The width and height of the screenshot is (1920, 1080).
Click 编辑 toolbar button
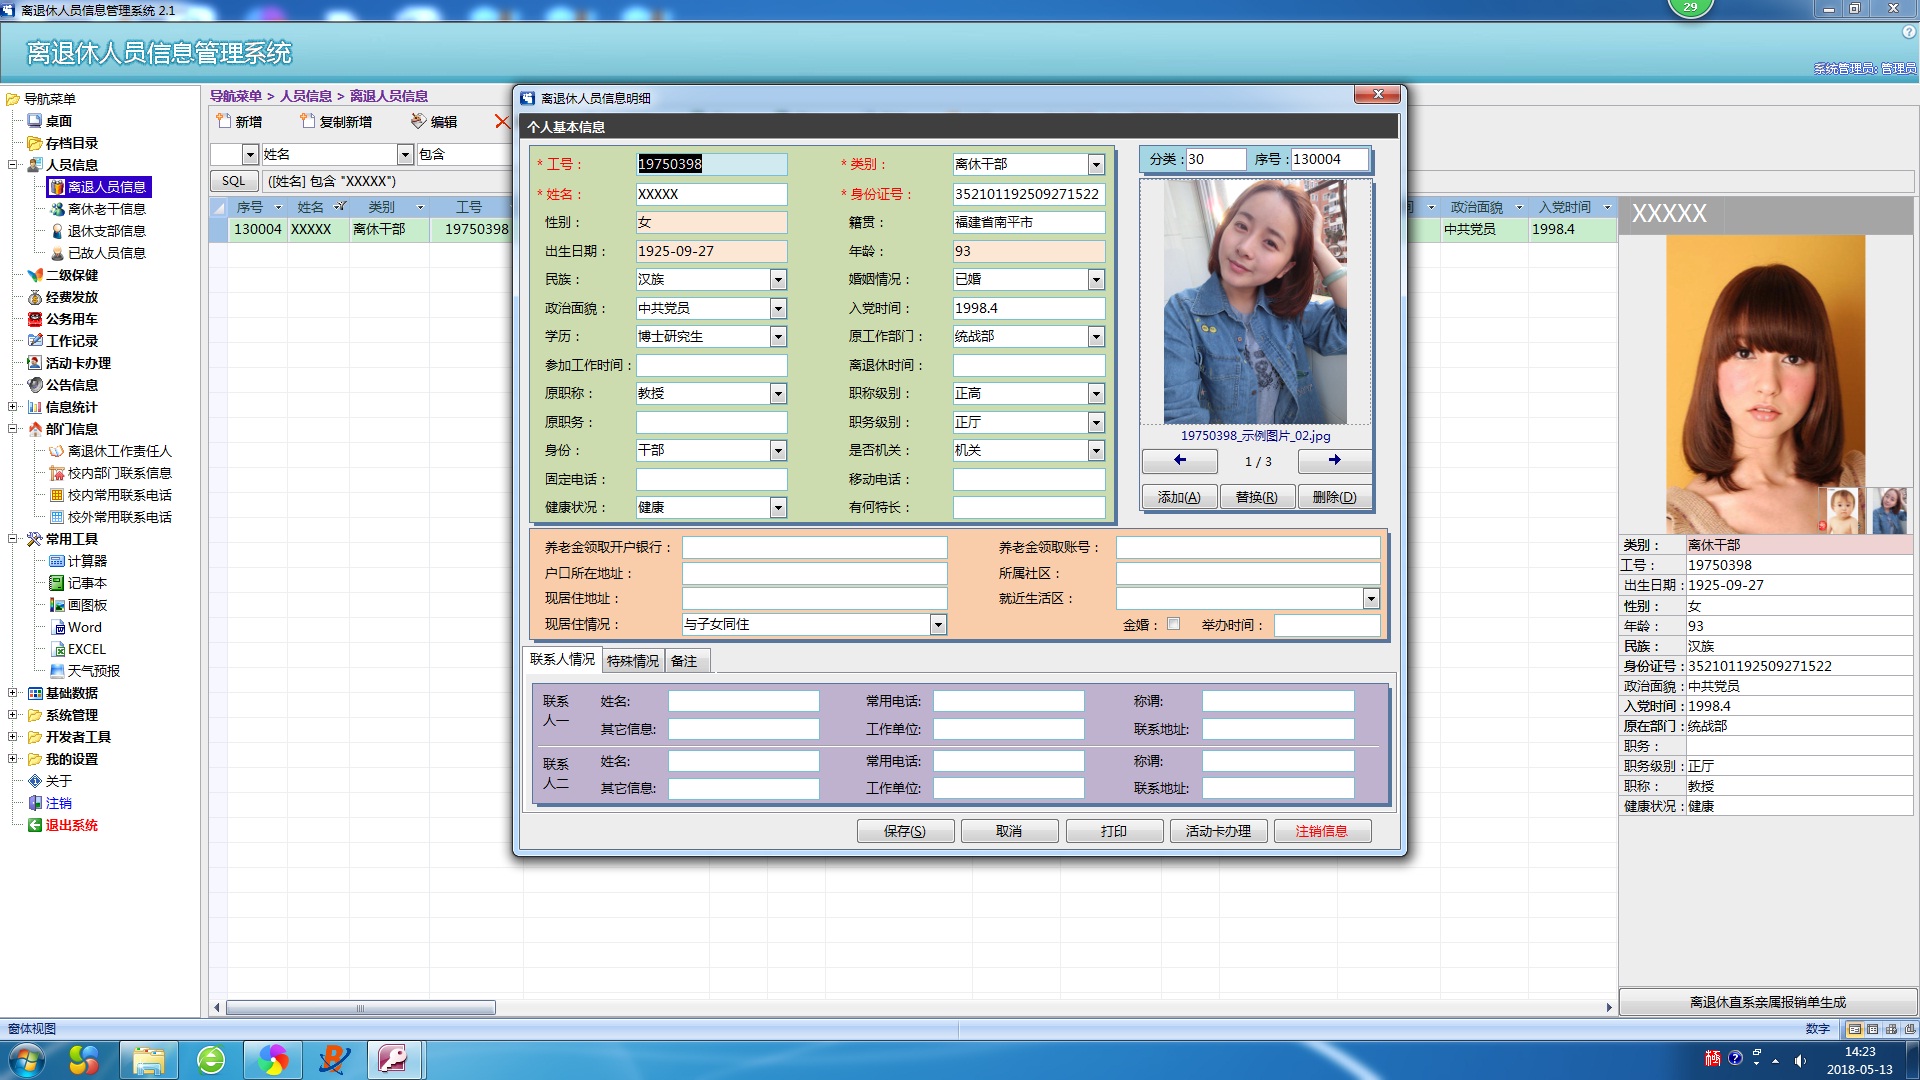434,122
